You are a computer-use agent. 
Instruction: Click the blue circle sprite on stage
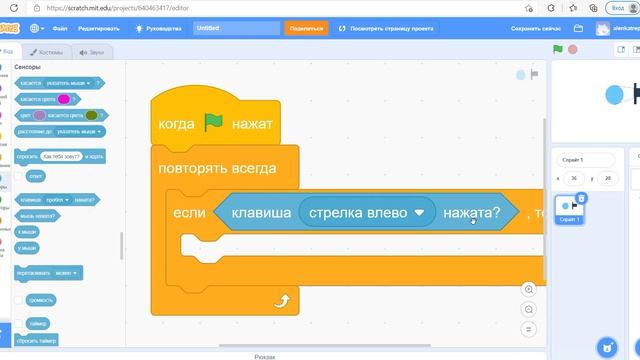[x=614, y=95]
